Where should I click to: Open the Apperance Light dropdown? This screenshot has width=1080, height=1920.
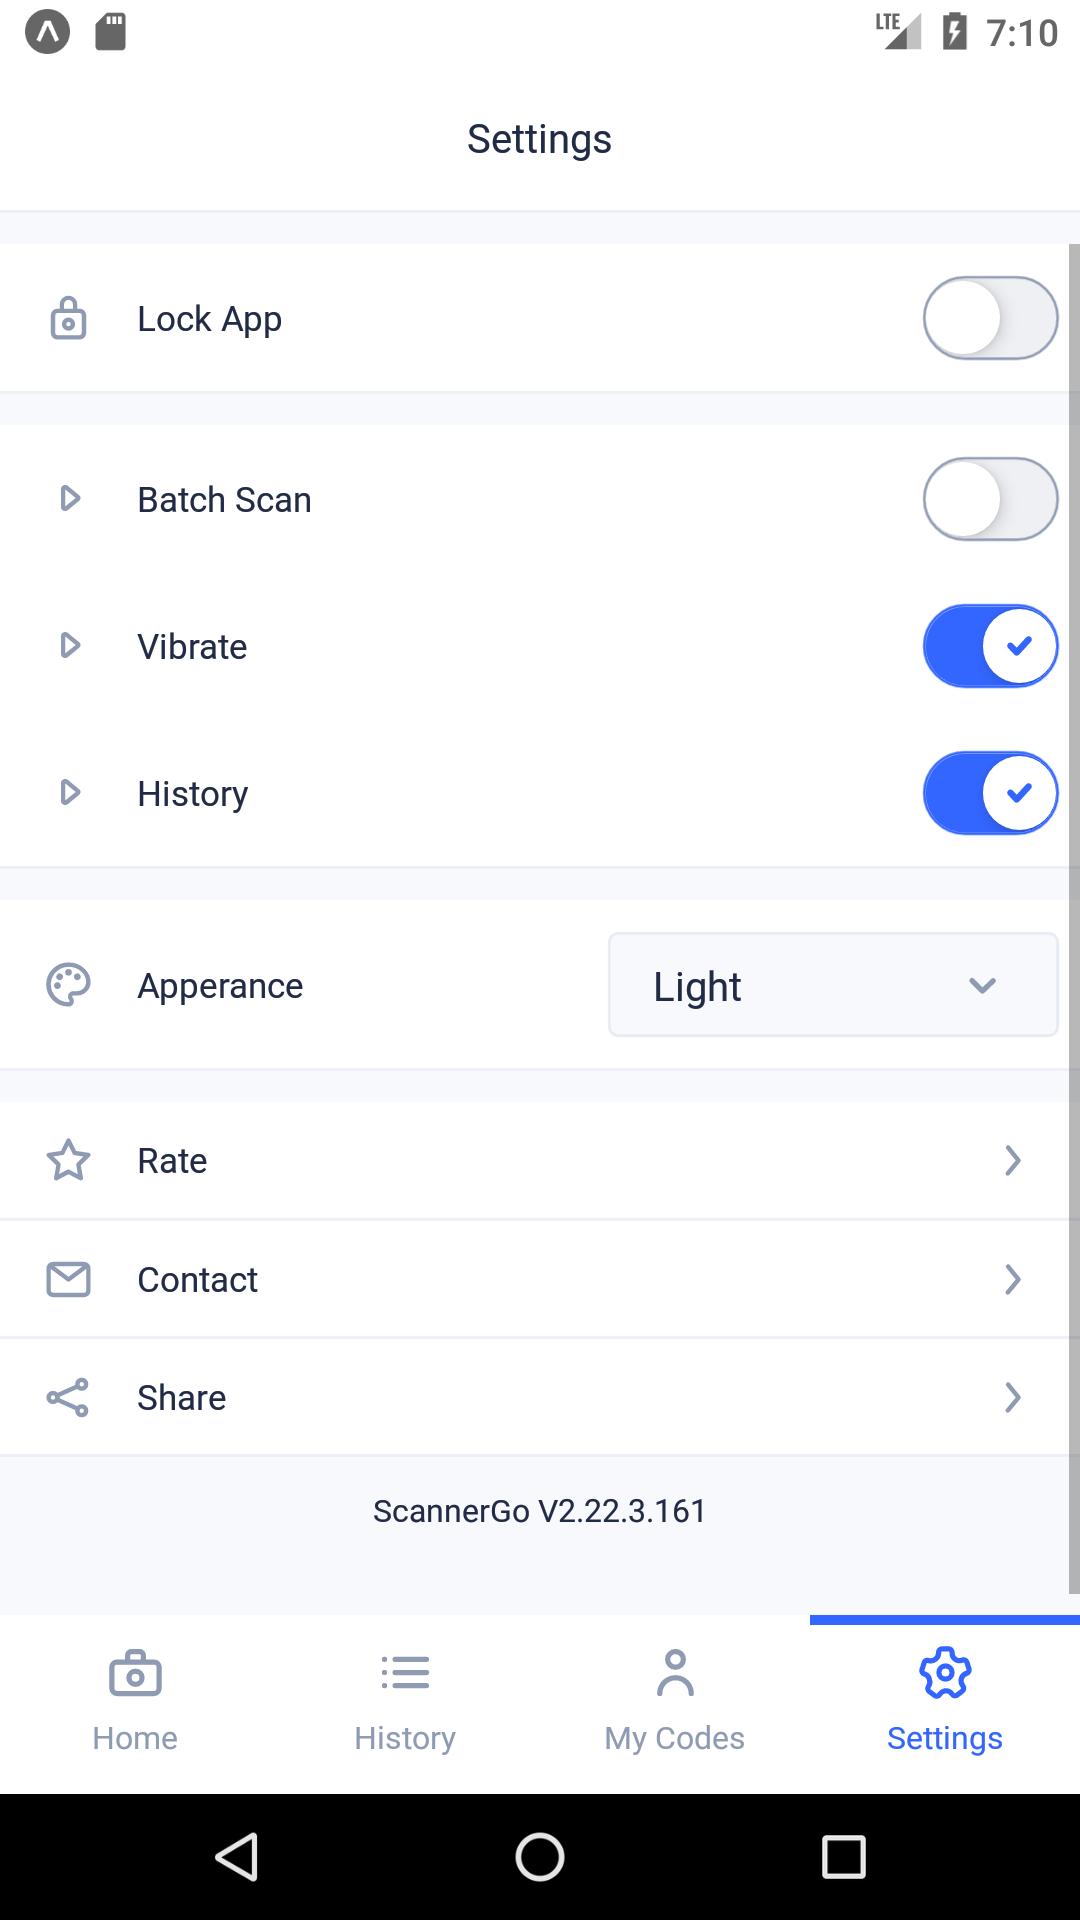[x=833, y=985]
